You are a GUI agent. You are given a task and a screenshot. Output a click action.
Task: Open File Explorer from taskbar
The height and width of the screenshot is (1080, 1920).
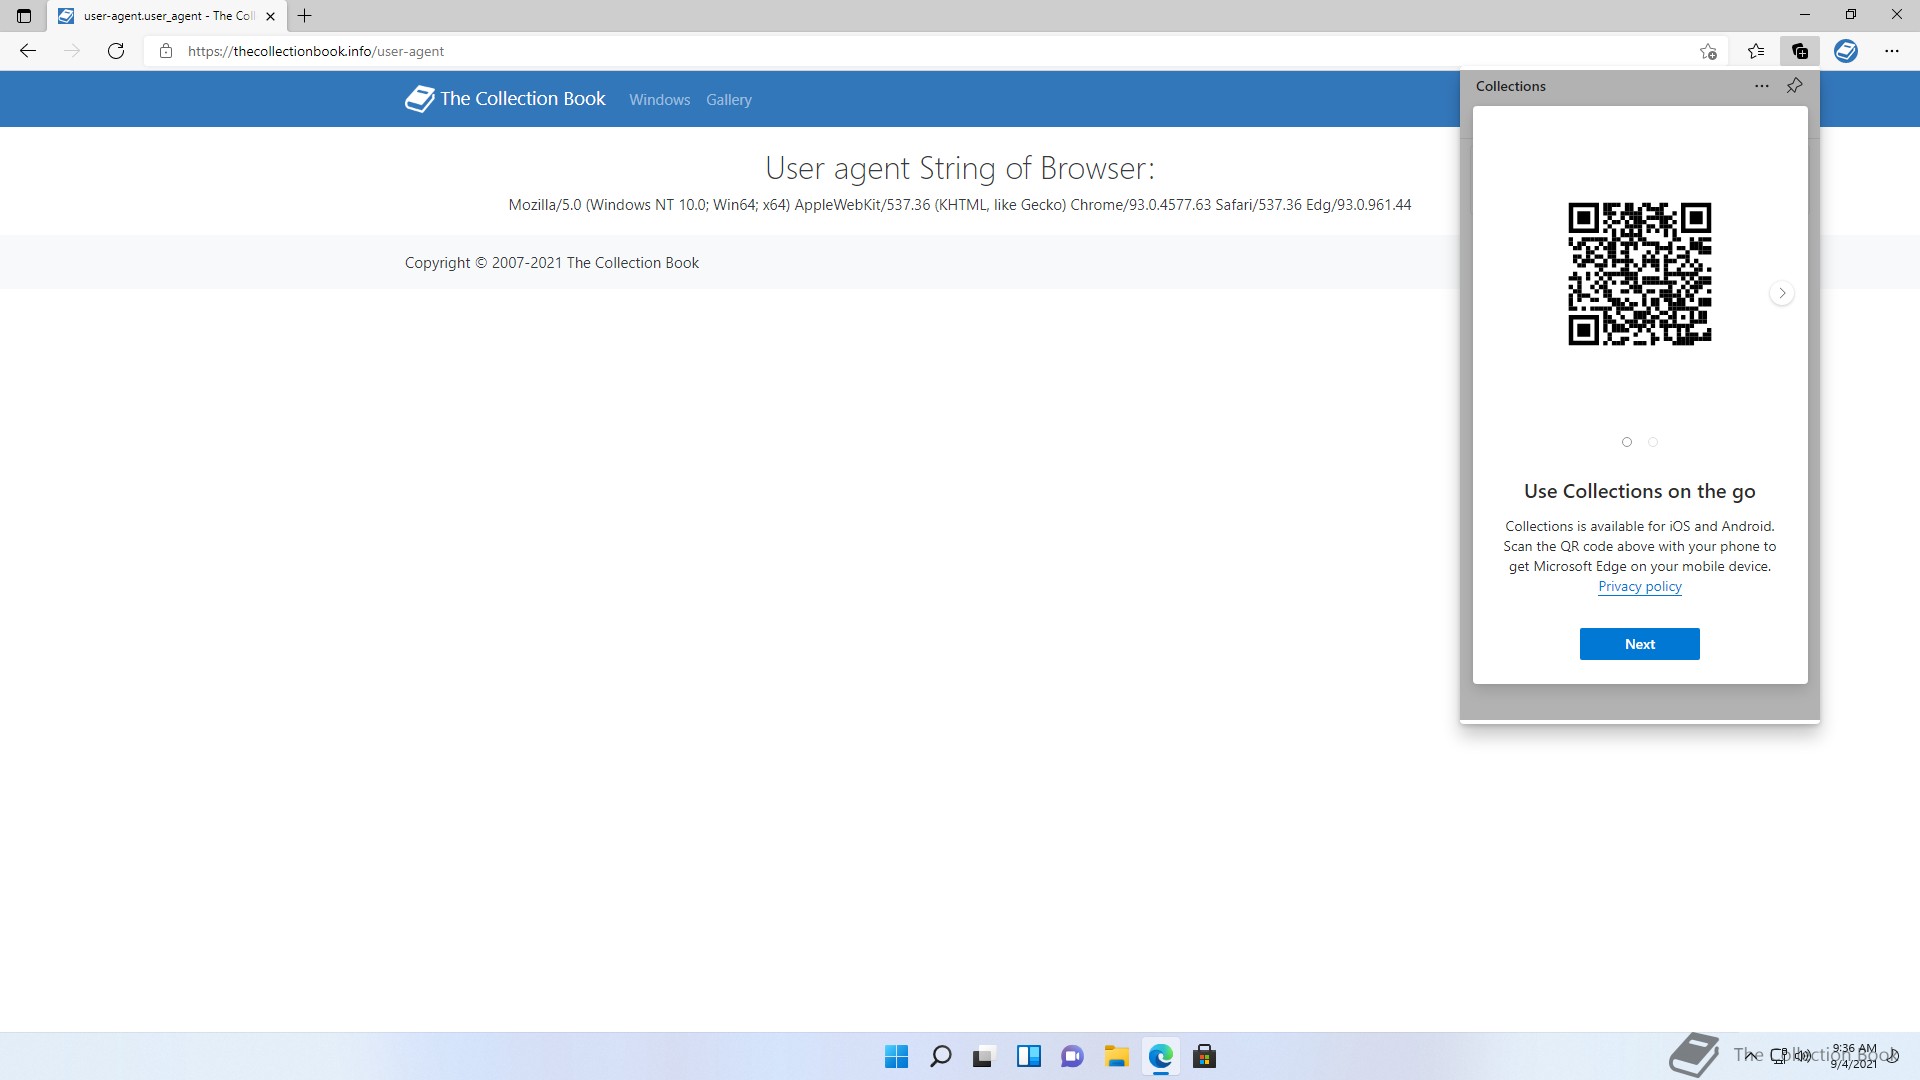coord(1116,1056)
